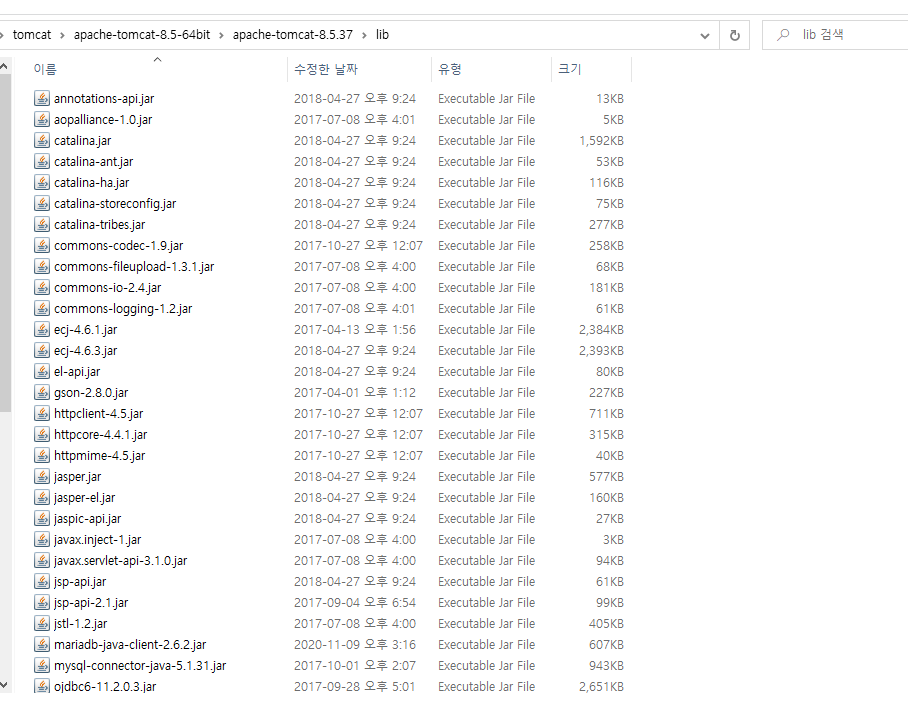Click Executable Jar File type of annotations-api.jar
The width and height of the screenshot is (908, 708).
tap(486, 98)
